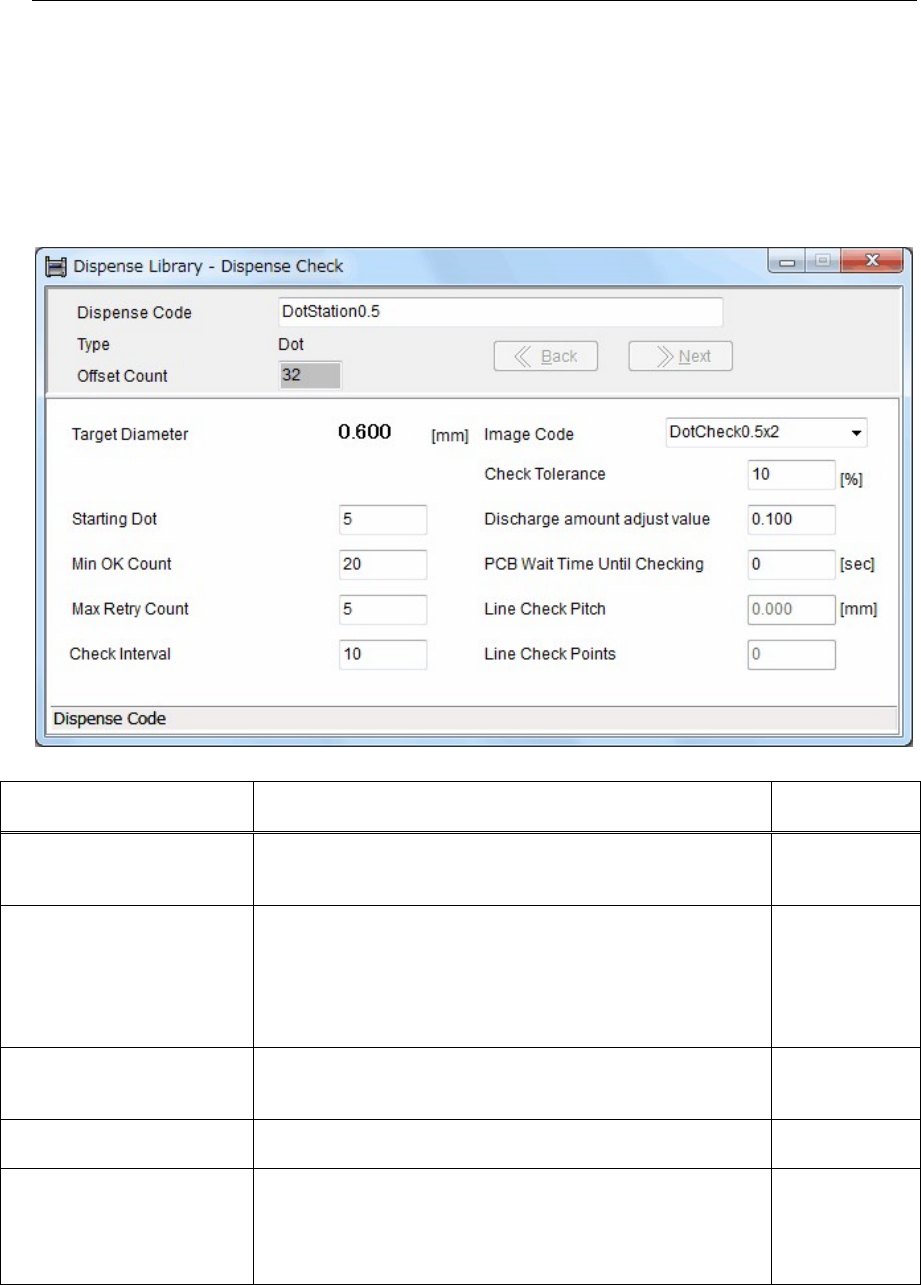The image size is (921, 1285).
Task: Click the Line Check Pitch field
Action: pos(791,609)
